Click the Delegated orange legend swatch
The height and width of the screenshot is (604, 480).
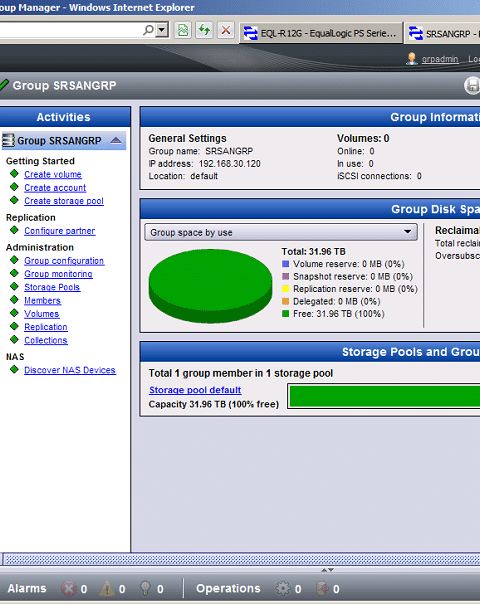pos(285,301)
